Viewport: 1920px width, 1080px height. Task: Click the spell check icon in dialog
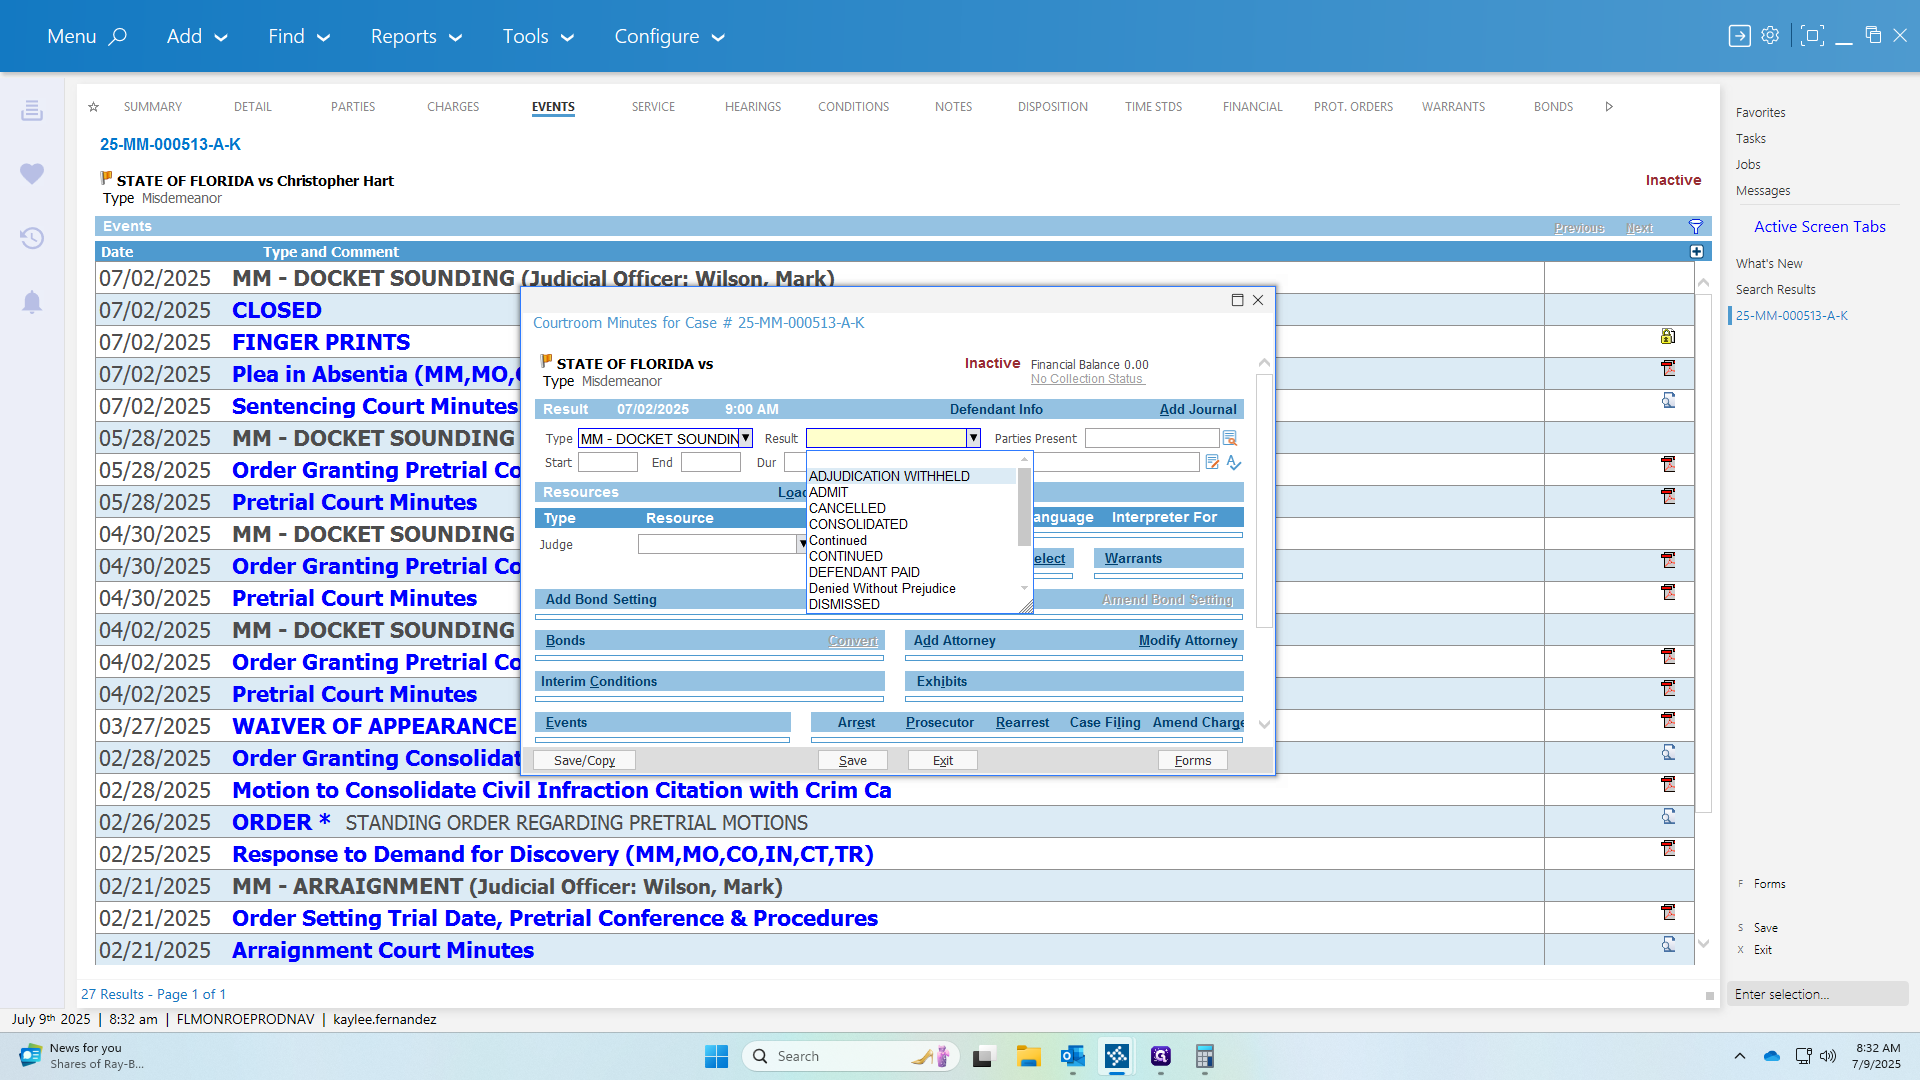[1234, 462]
